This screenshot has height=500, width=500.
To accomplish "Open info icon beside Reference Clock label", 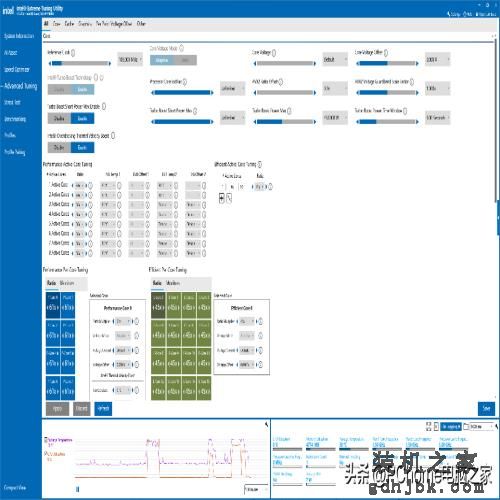I will pos(73,52).
